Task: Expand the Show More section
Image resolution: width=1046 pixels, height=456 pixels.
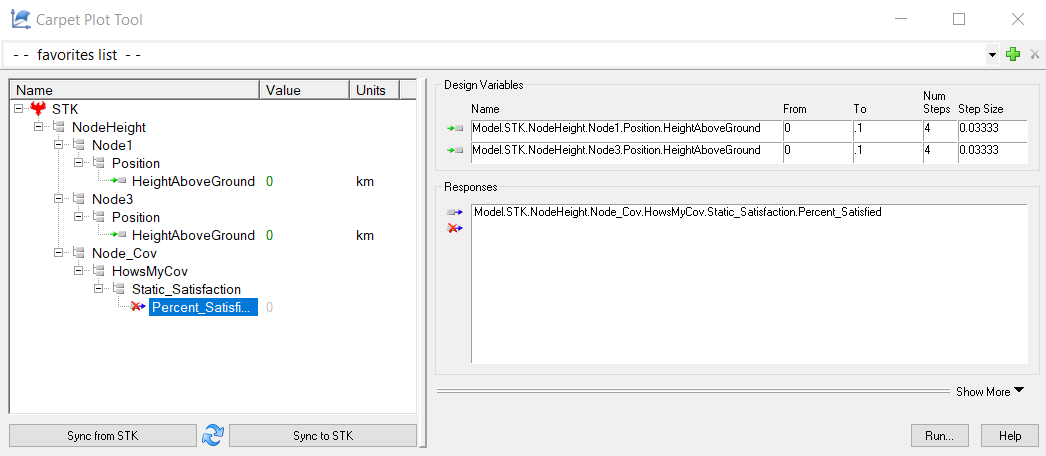Action: (989, 392)
